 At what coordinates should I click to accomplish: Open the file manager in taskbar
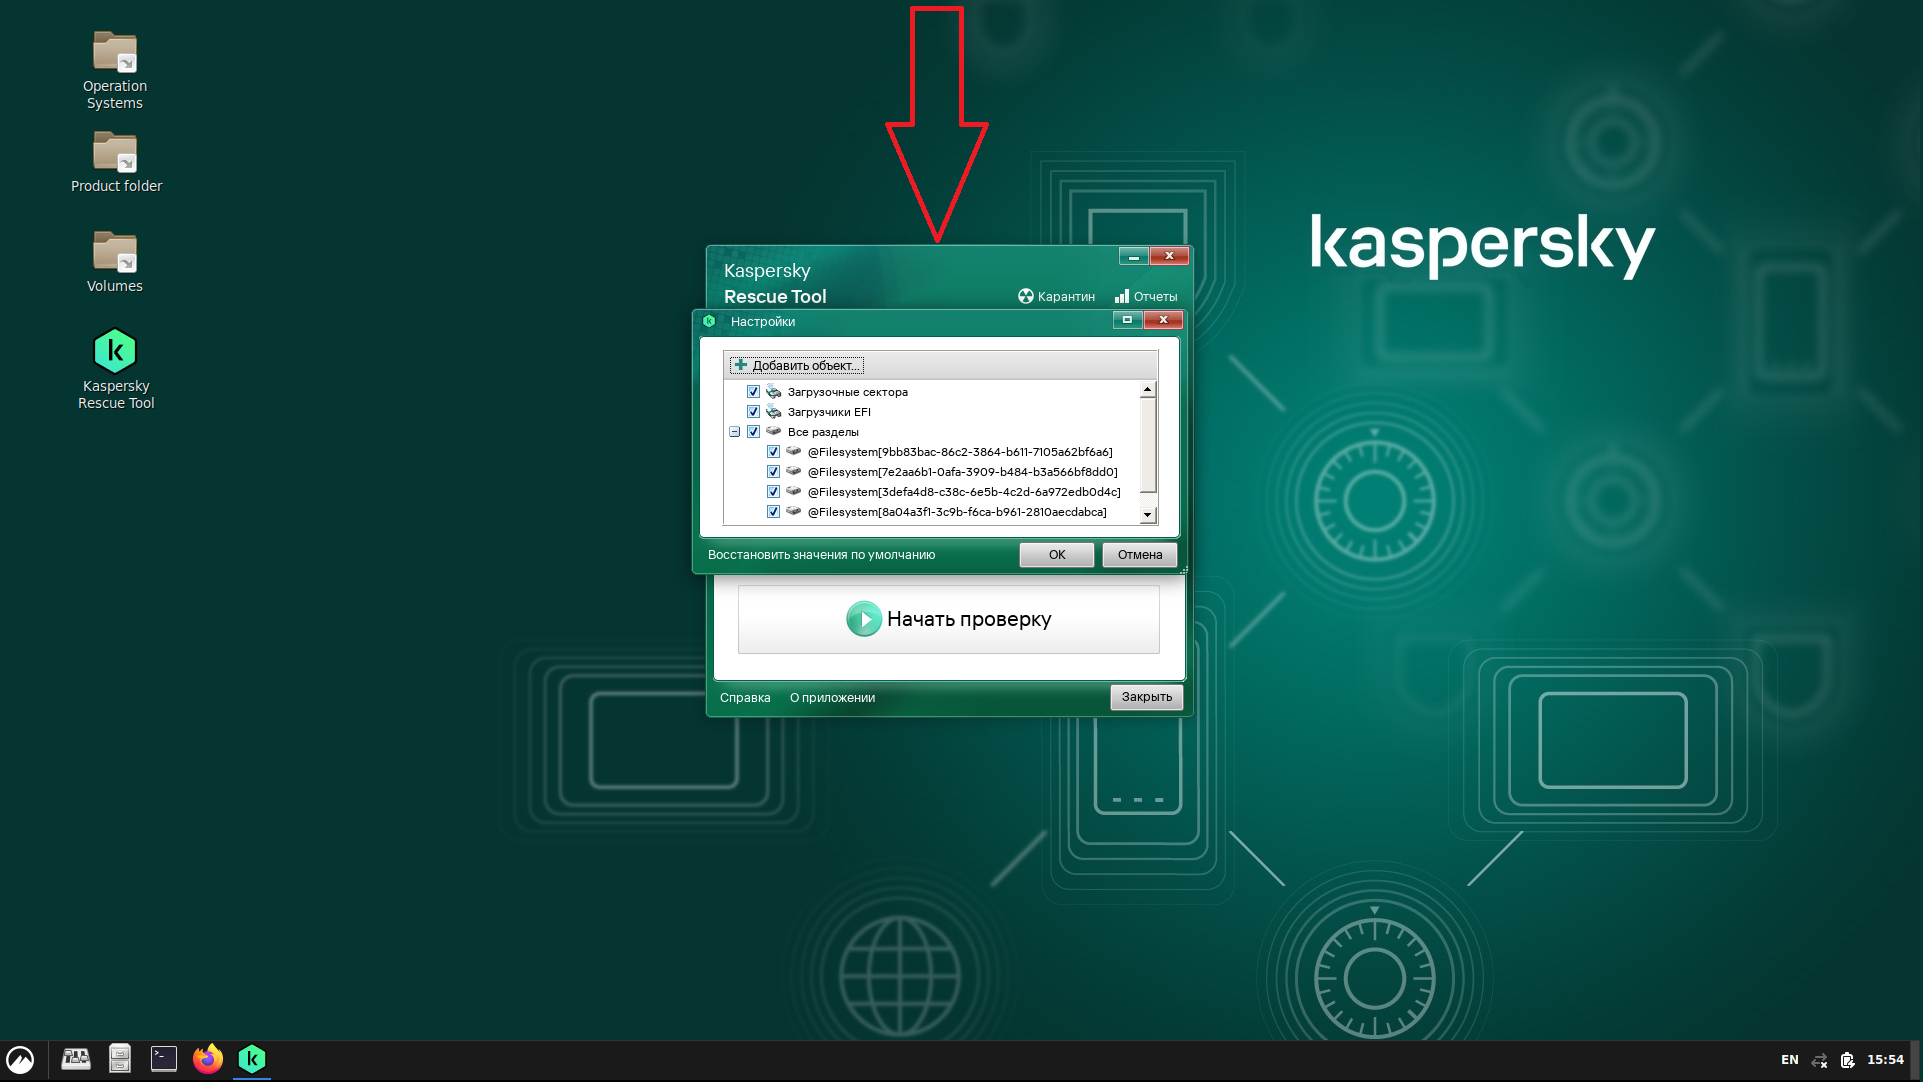point(120,1059)
